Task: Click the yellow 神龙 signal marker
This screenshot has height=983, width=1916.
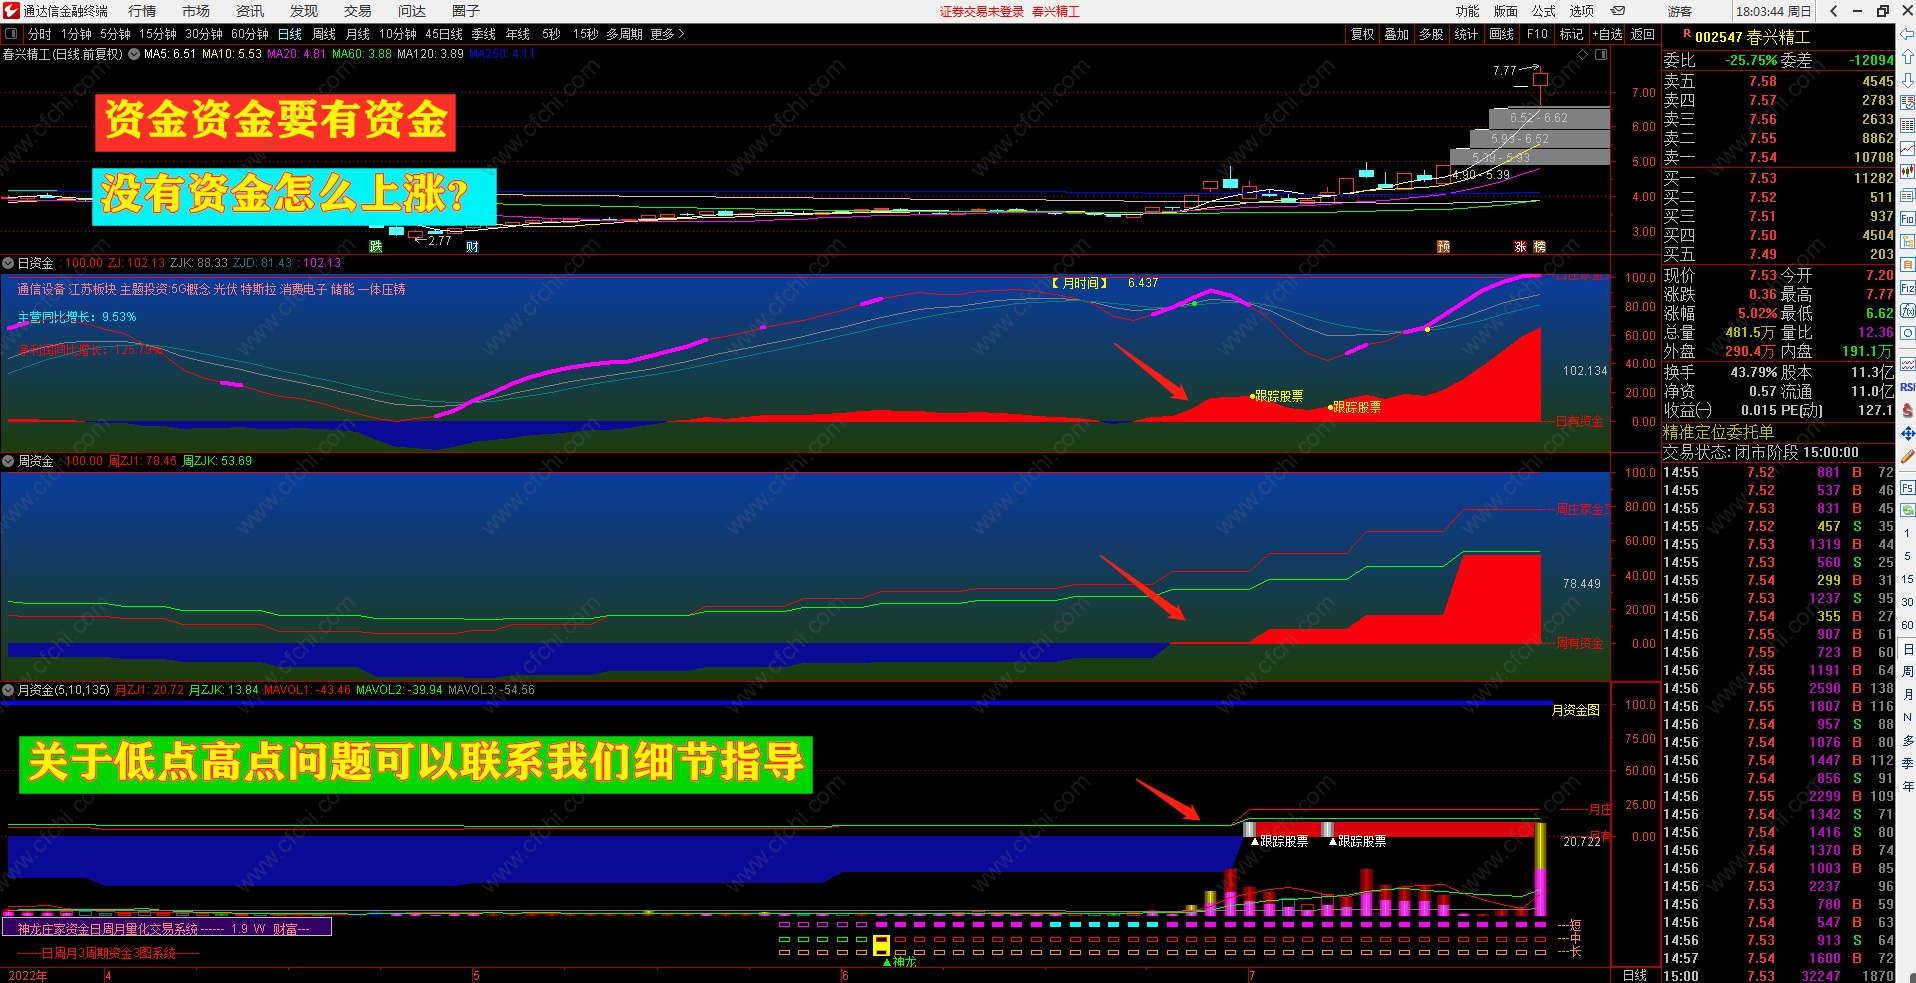Action: click(881, 945)
